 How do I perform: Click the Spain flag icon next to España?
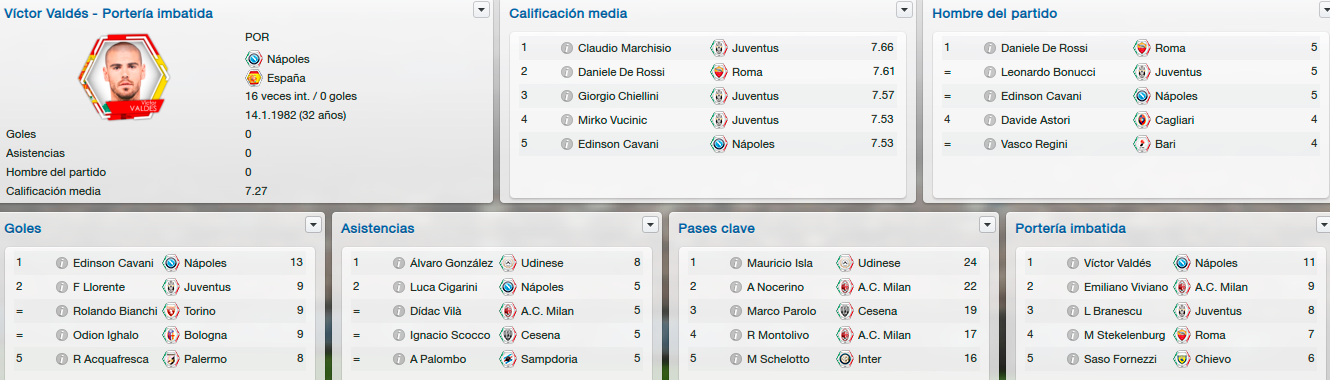[253, 78]
